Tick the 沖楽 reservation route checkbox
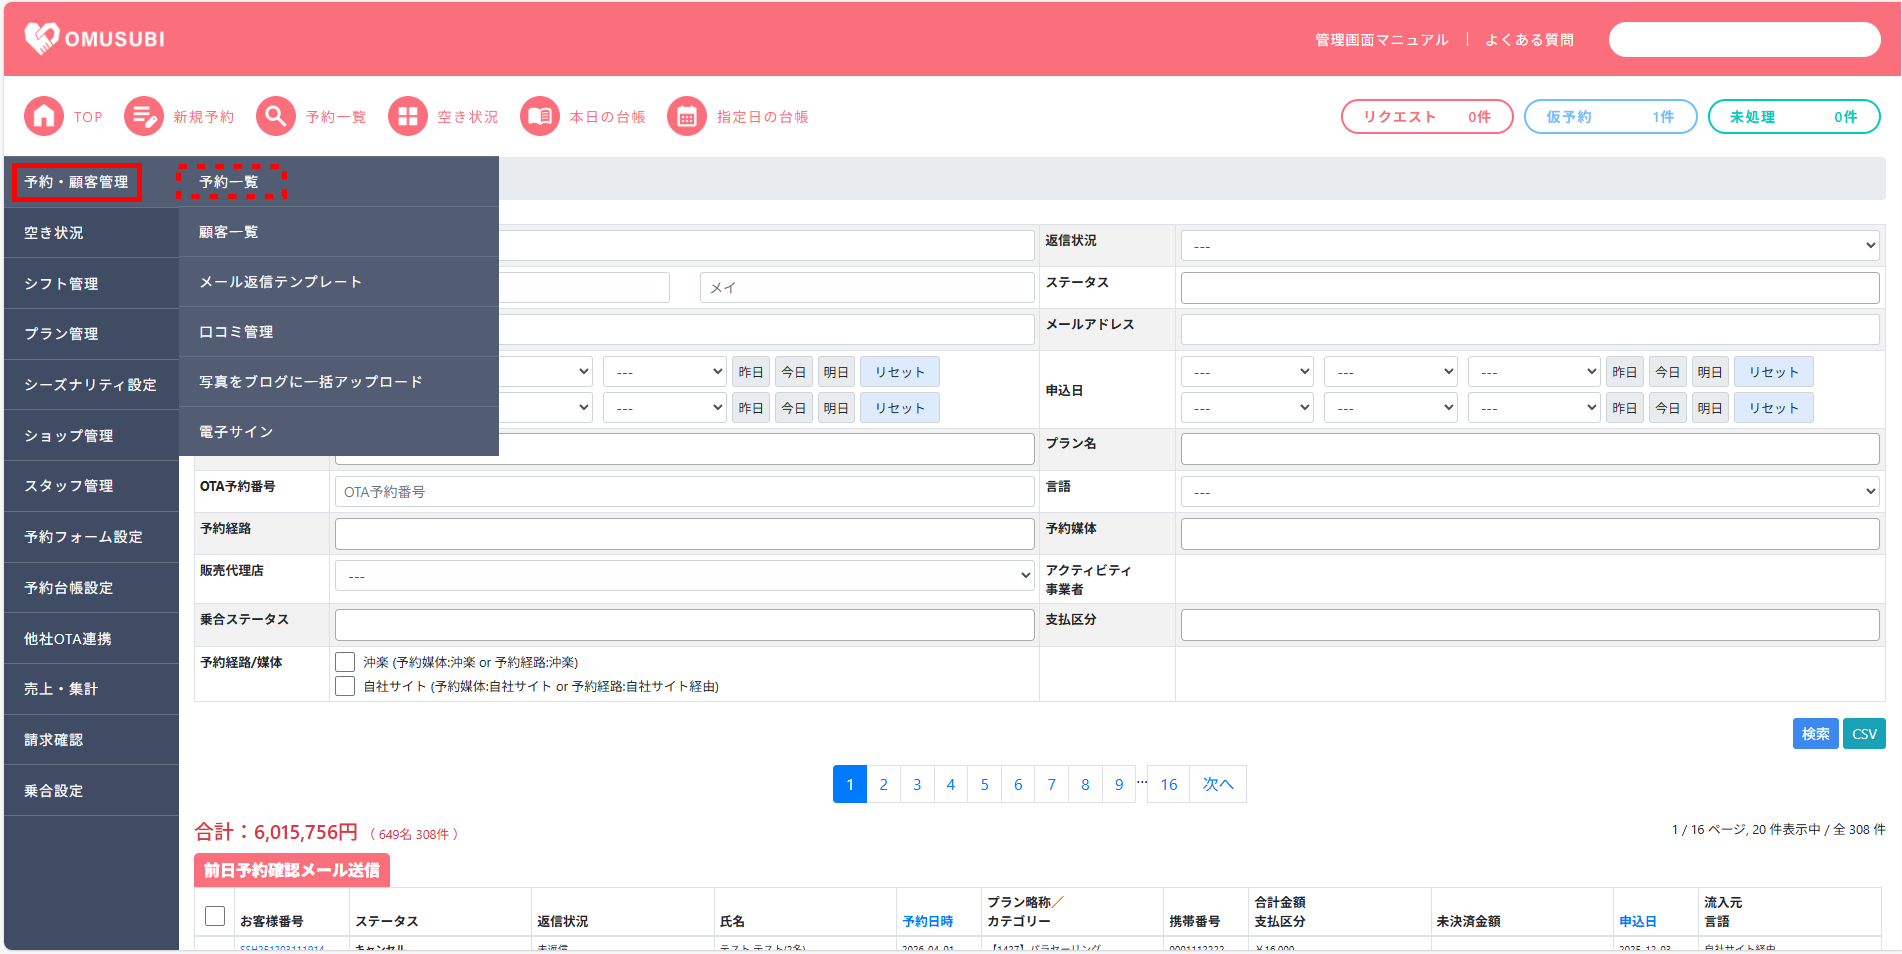Screen dimensions: 1902x954 (345, 662)
